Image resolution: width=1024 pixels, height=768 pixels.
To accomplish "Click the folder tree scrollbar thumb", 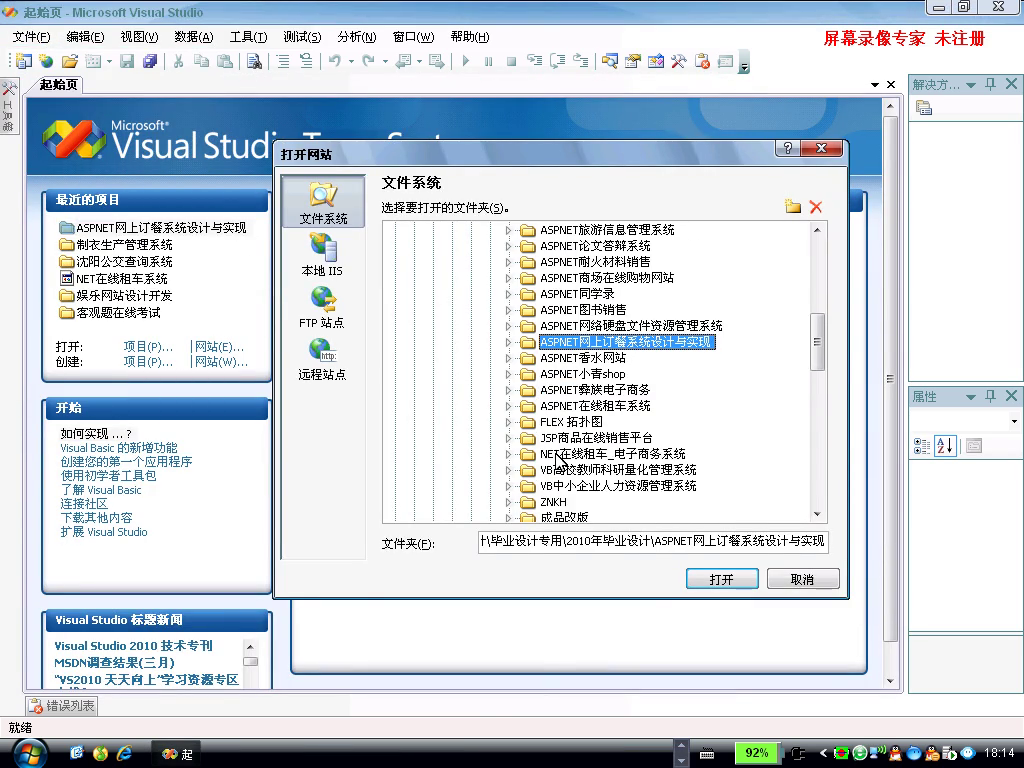I will [x=817, y=342].
